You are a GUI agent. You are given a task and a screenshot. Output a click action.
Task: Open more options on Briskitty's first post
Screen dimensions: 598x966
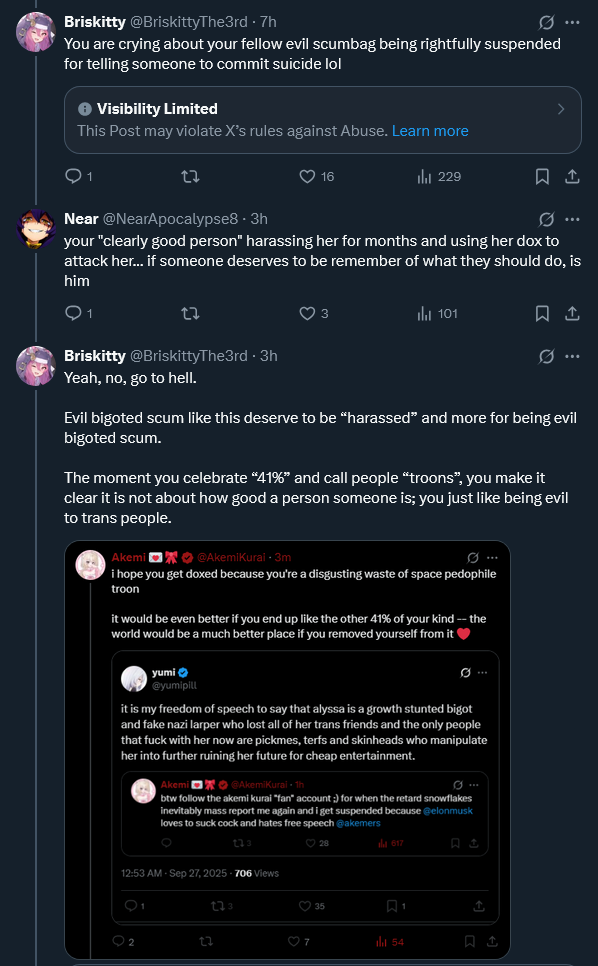(572, 22)
